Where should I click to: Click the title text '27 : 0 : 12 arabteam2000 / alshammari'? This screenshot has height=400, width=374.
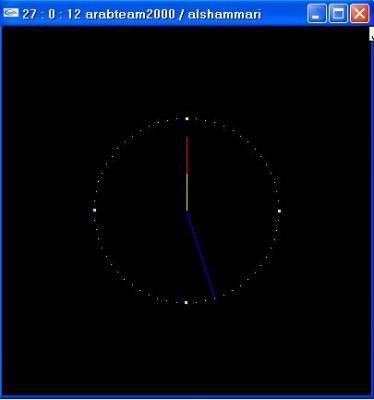[142, 14]
